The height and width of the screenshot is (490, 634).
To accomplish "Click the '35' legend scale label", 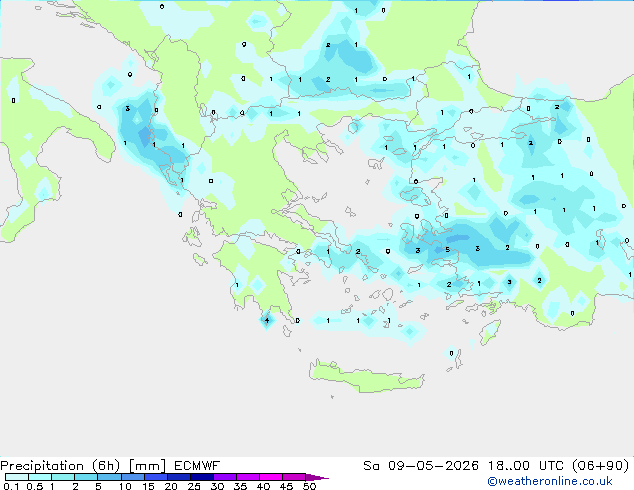I will [x=240, y=486].
